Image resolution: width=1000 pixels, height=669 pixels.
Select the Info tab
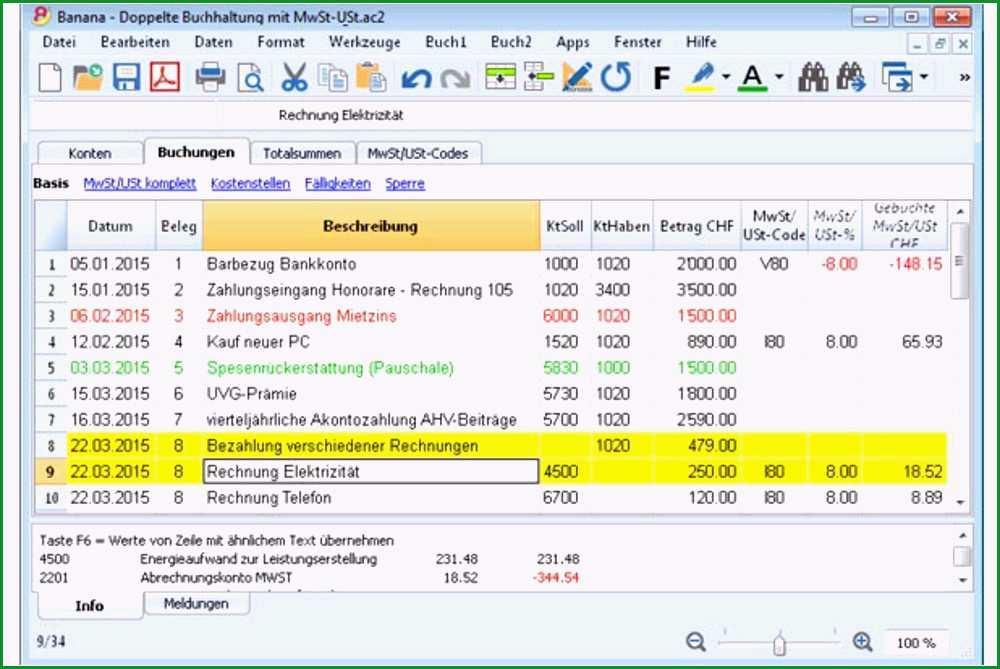89,605
